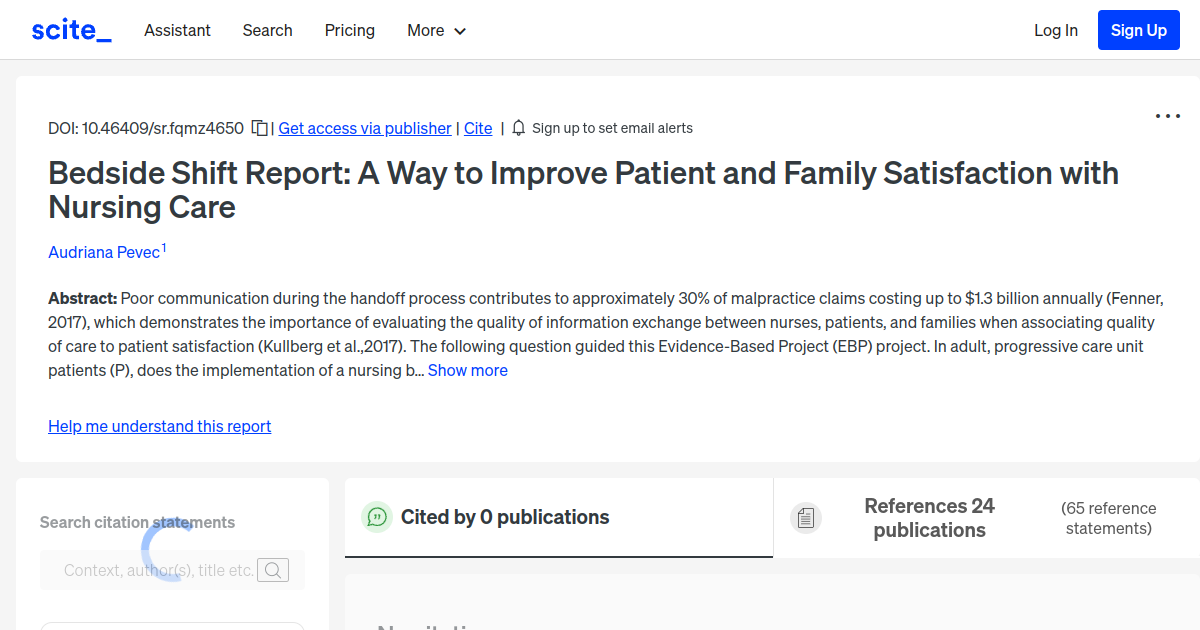
Task: Click the Log In link
Action: pos(1055,30)
